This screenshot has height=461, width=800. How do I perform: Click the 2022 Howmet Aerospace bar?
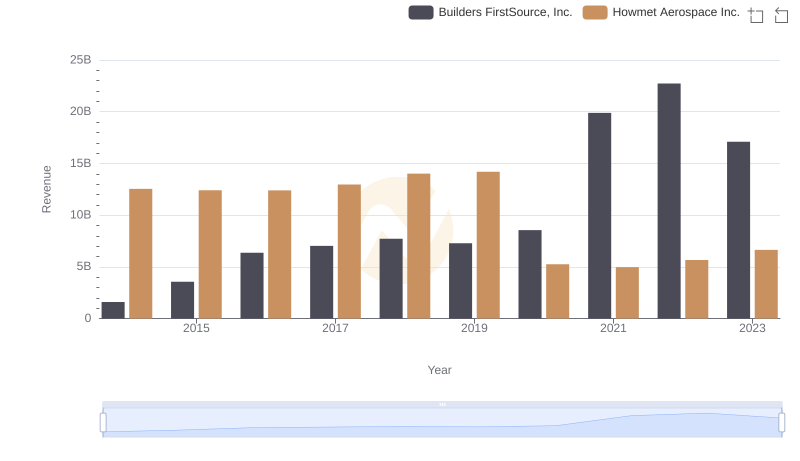697,289
